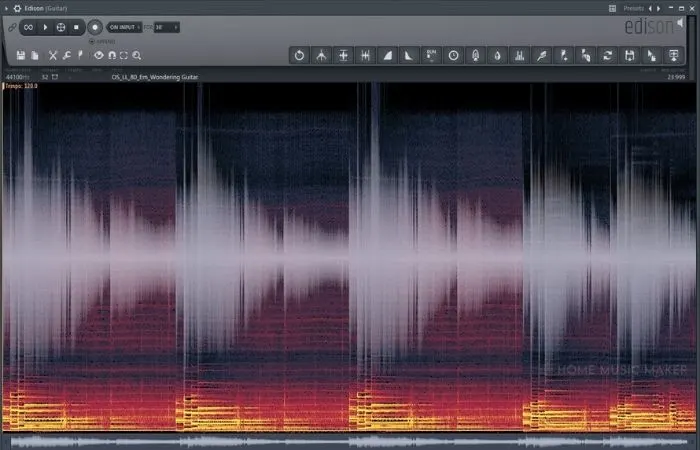The width and height of the screenshot is (700, 450).
Task: Open the Zoom menu magnifier icon
Action: click(137, 55)
